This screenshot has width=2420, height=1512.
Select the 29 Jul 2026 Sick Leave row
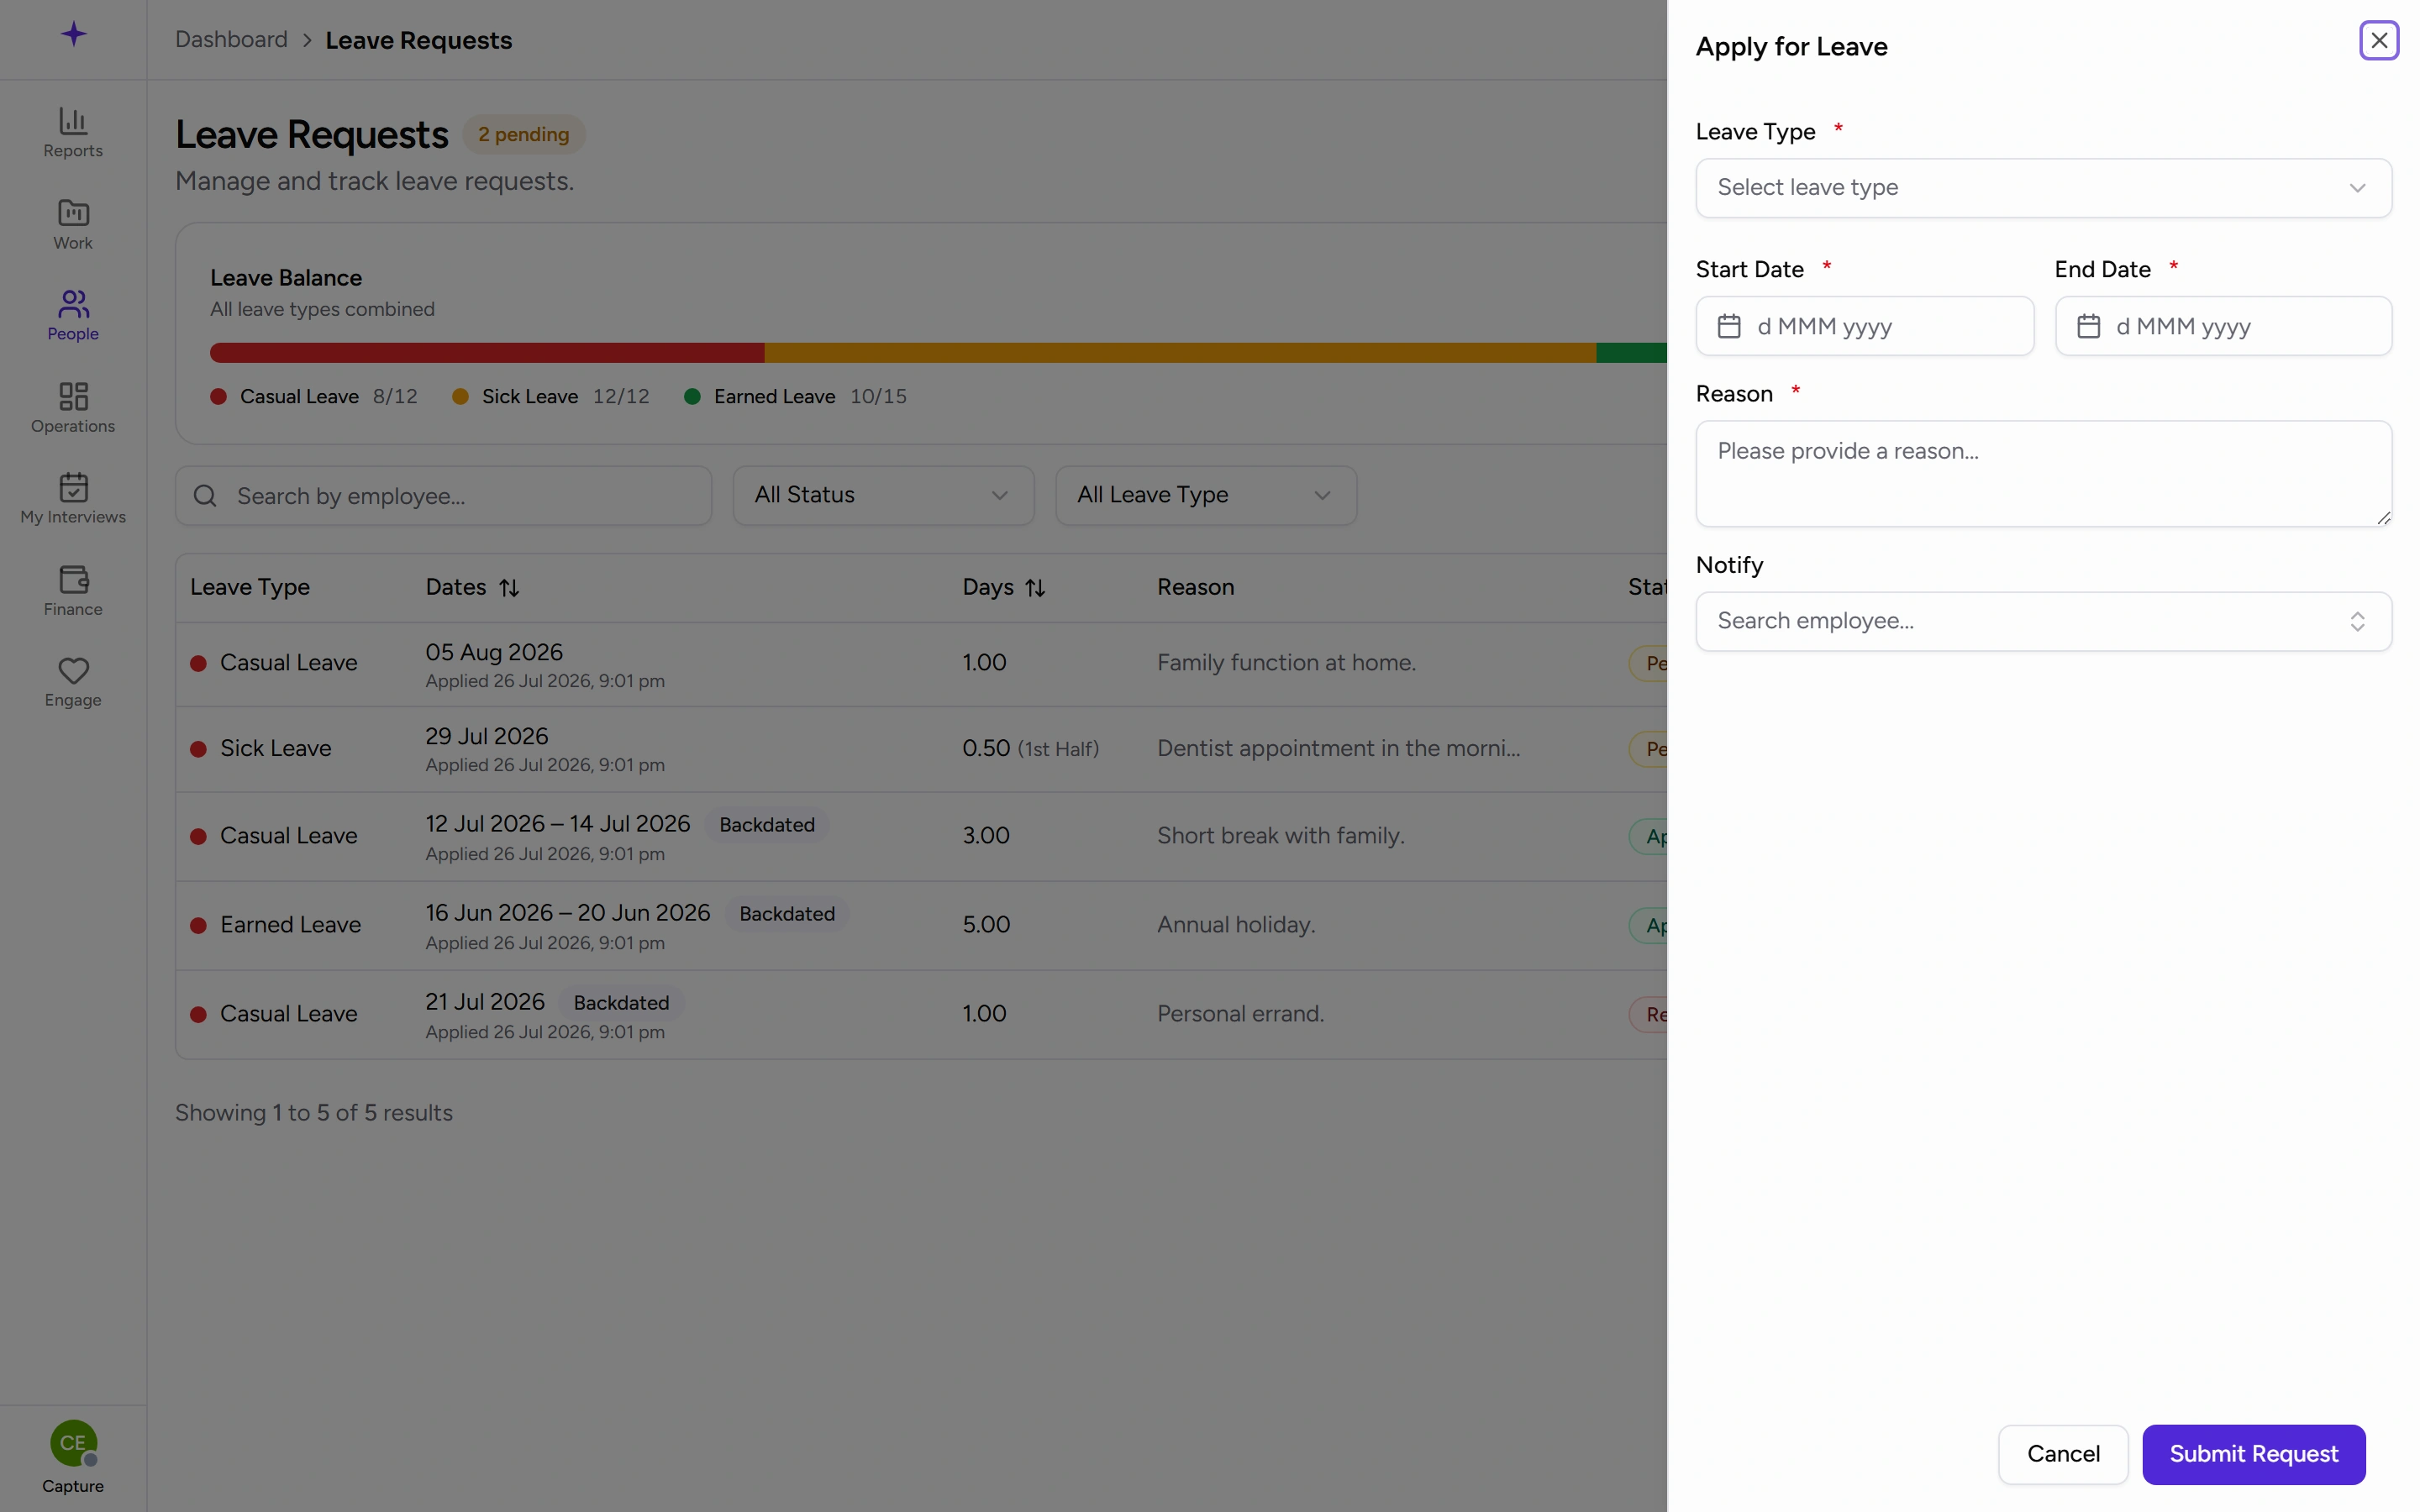tap(921, 749)
